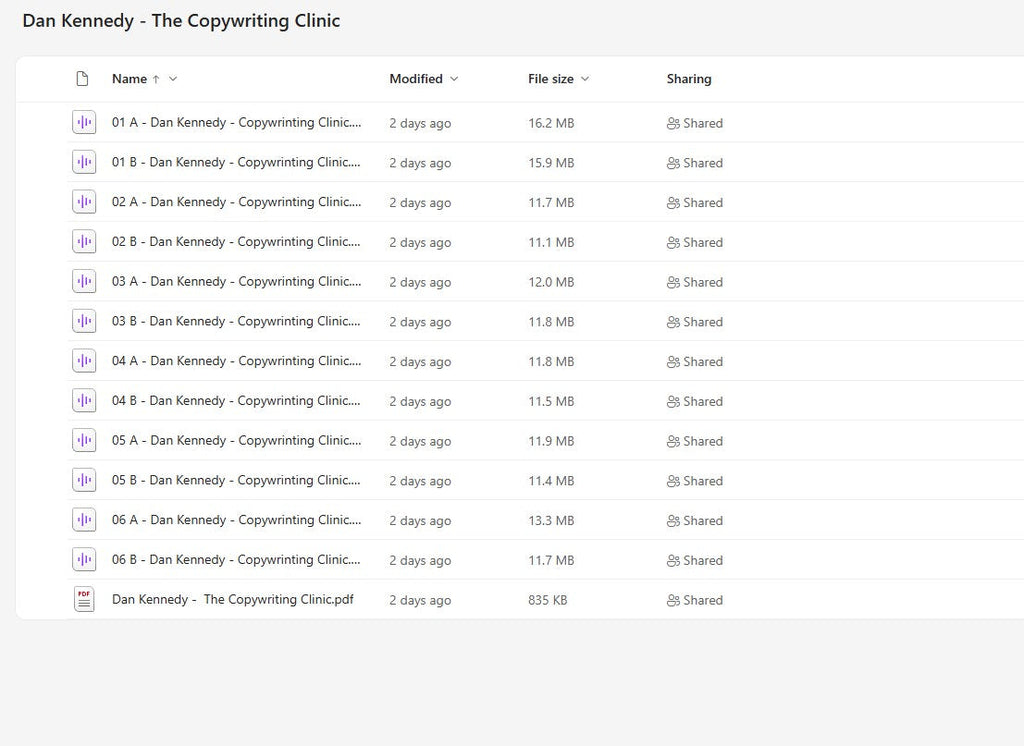Click audio icon of 06 B file
The image size is (1024, 746).
click(84, 559)
